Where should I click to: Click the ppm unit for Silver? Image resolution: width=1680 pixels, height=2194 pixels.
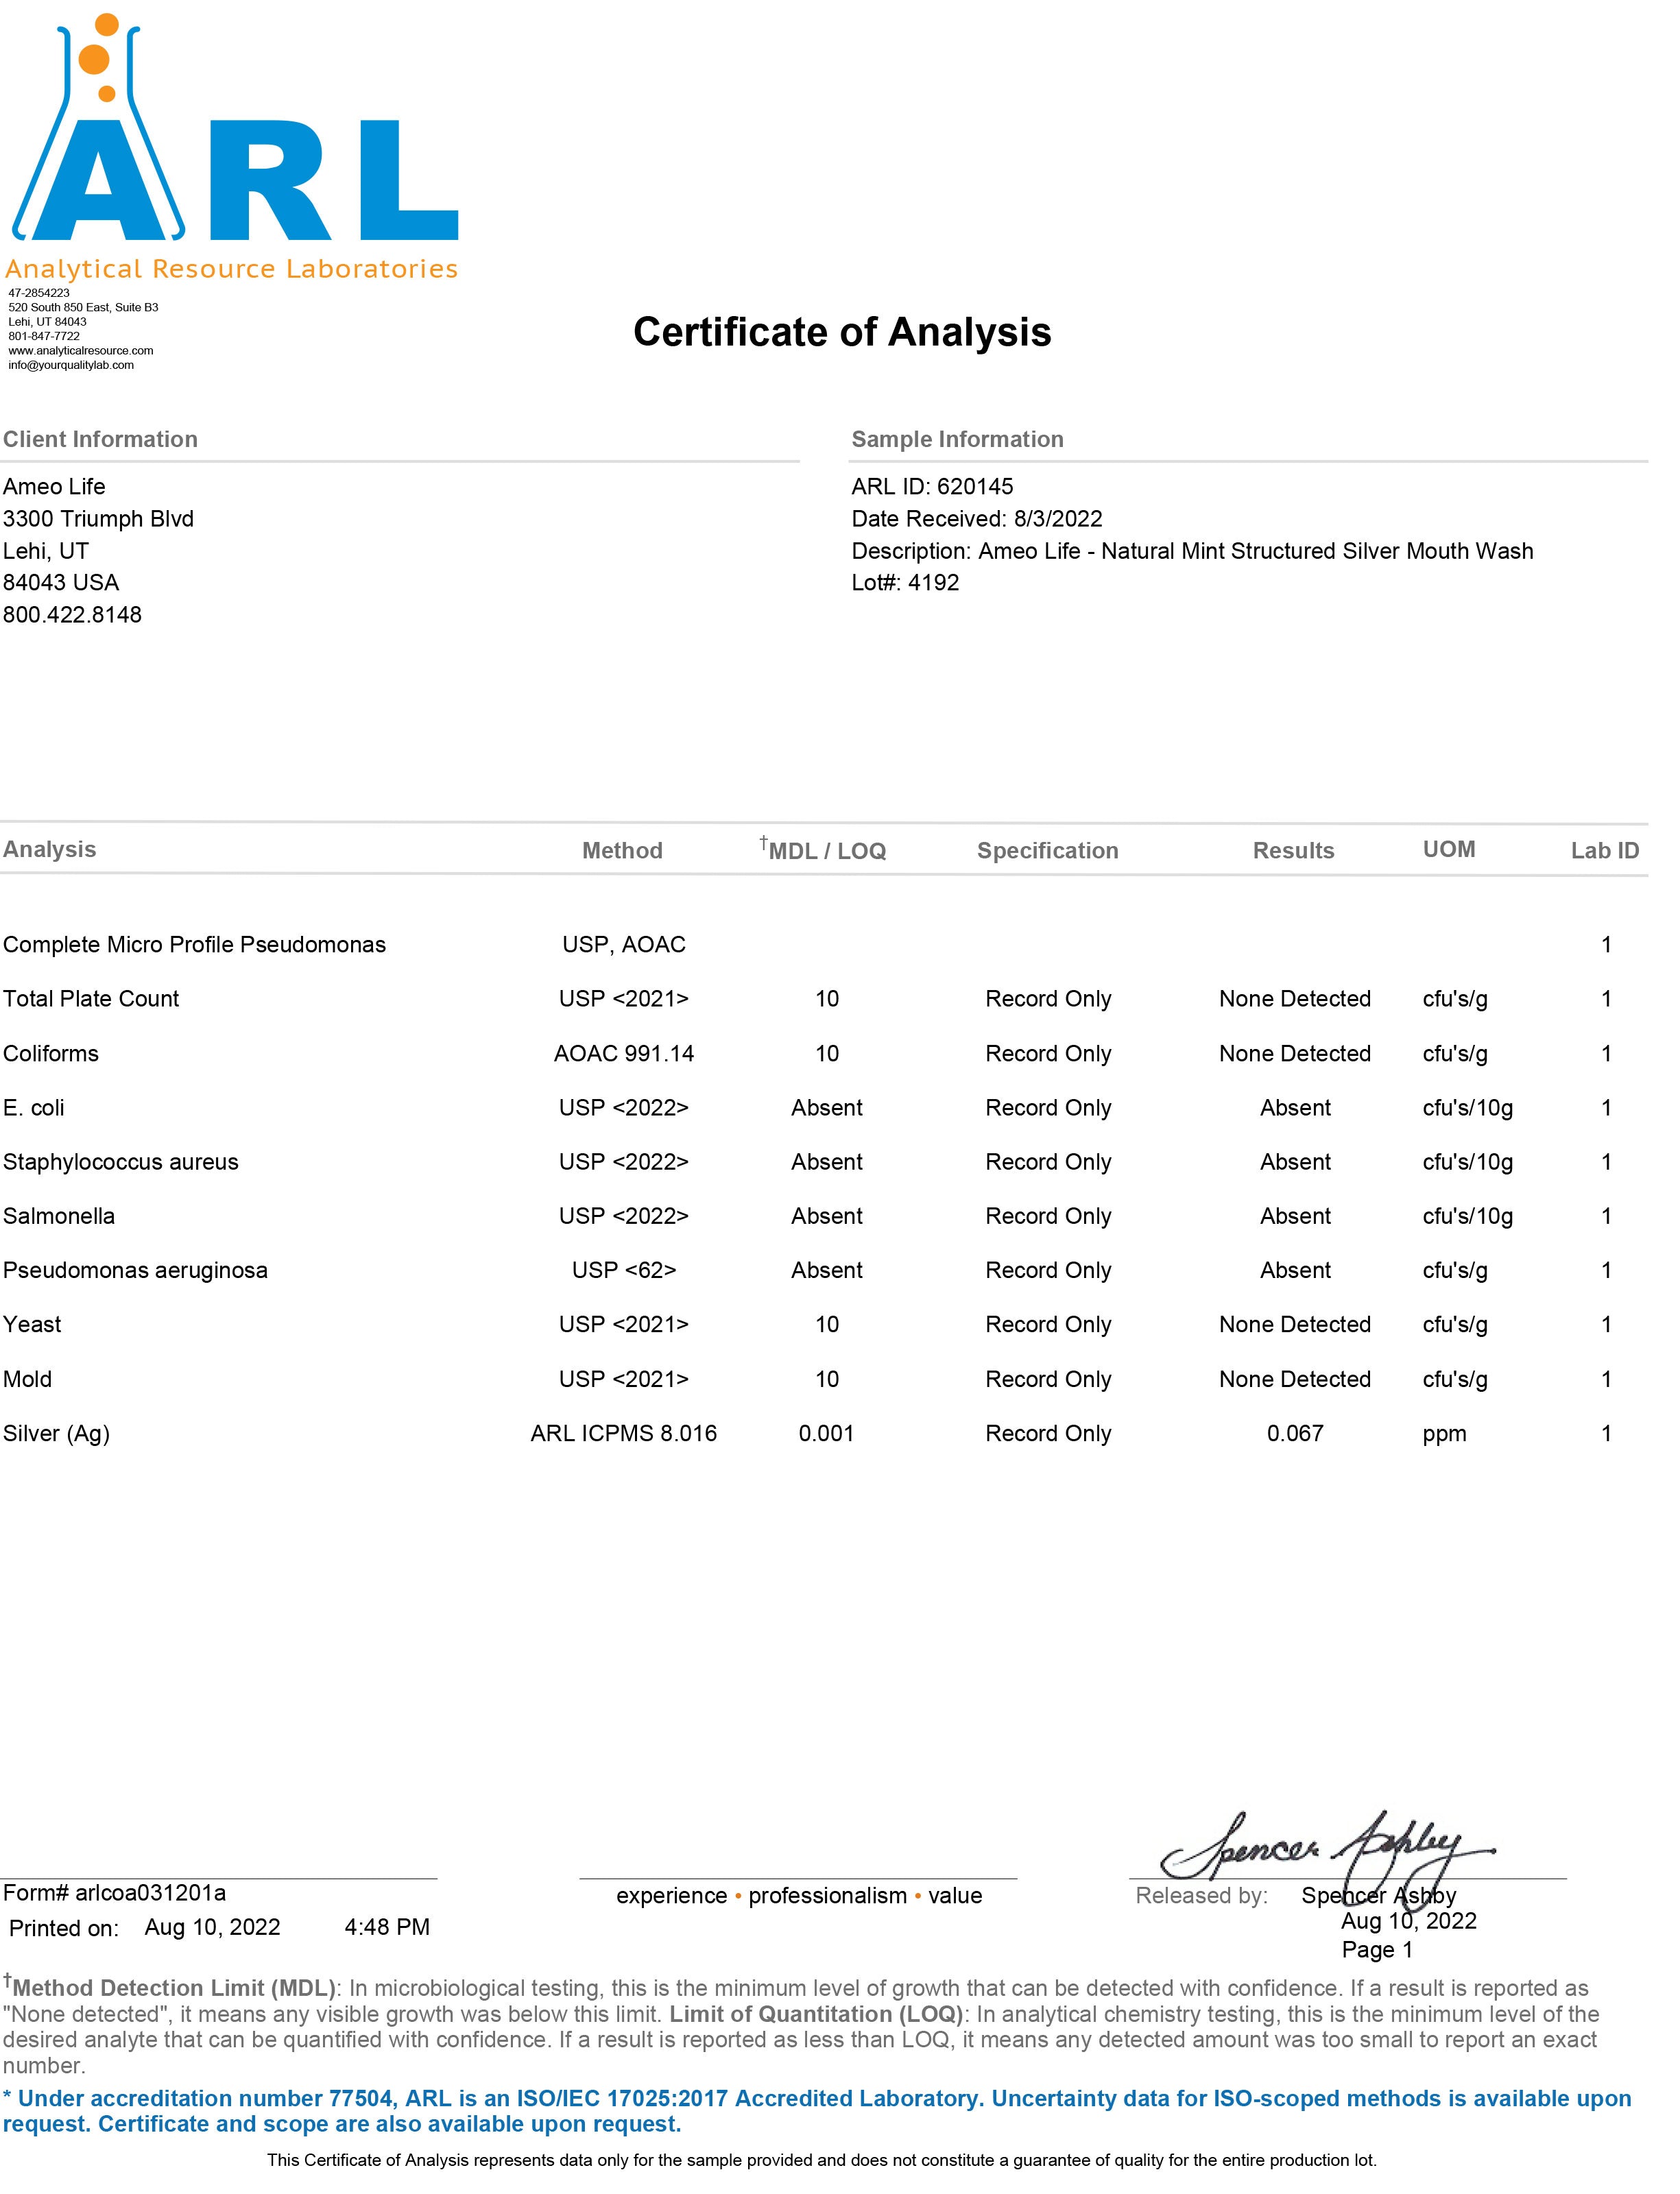(x=1444, y=1434)
